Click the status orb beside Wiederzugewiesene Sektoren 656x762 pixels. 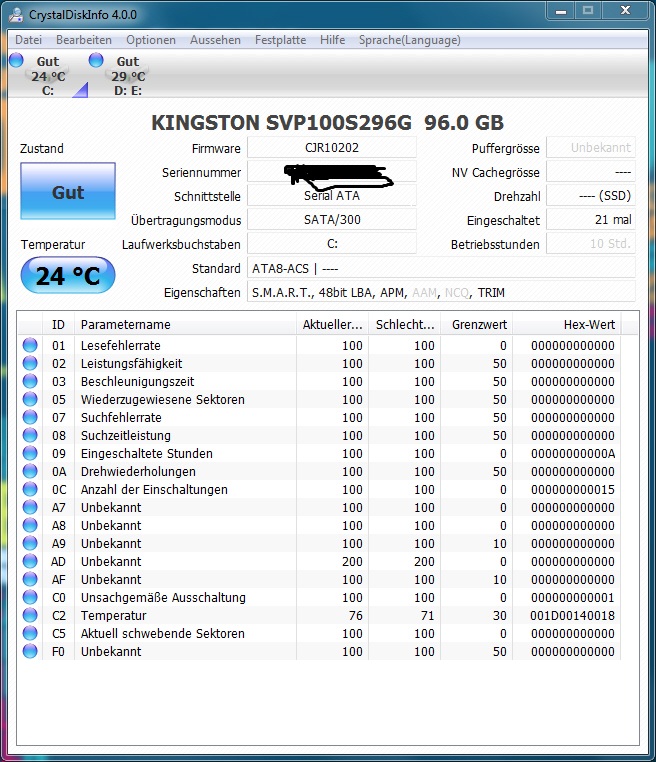[x=30, y=399]
